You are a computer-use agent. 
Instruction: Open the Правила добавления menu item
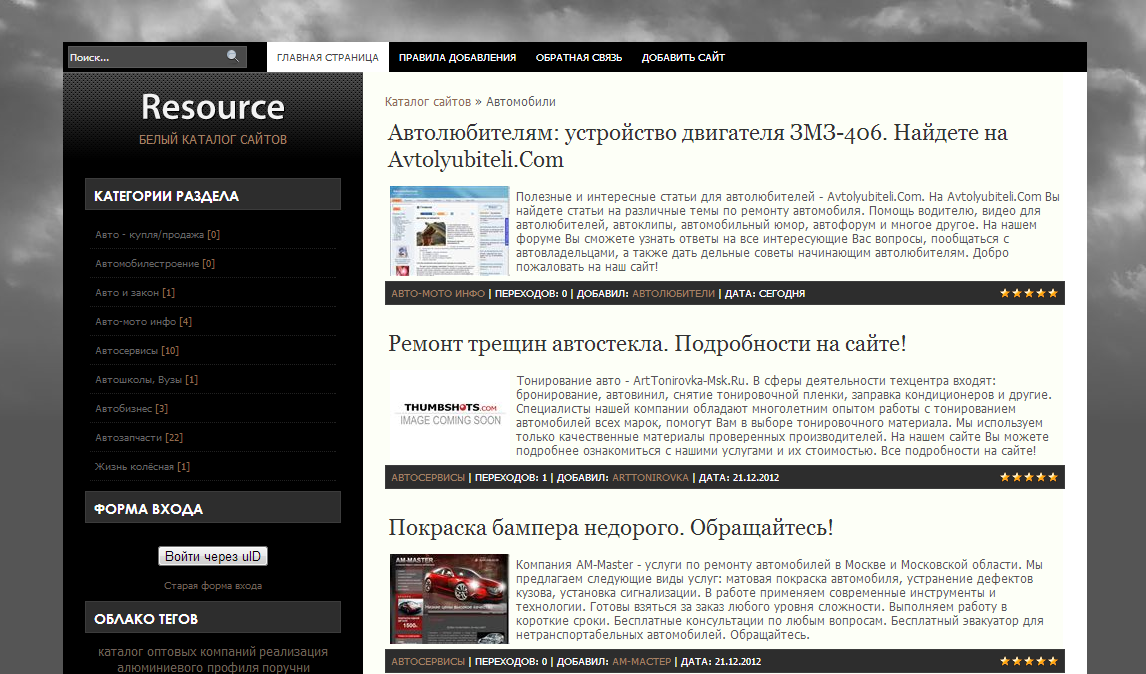pos(457,58)
